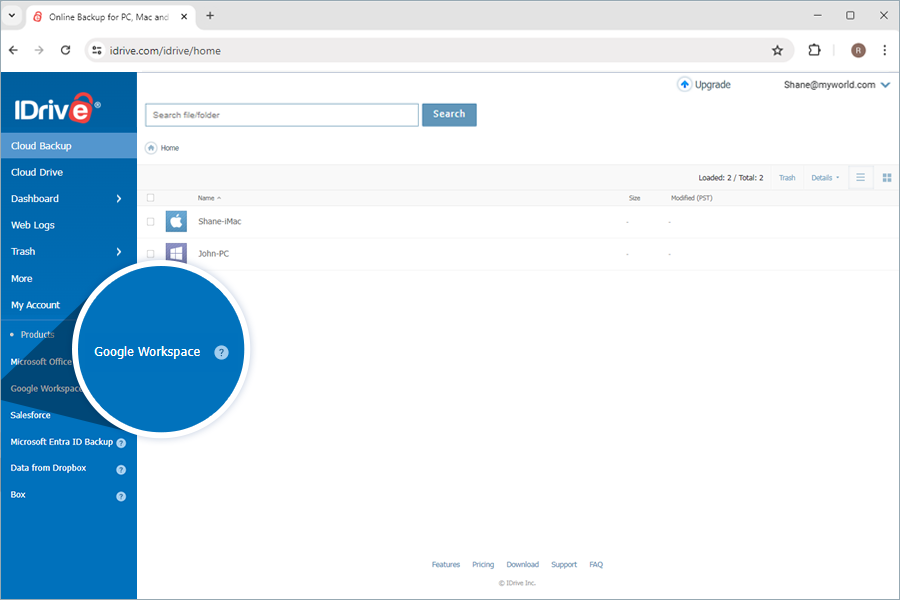Screen dimensions: 900x600
Task: Open new browser tab
Action: click(x=210, y=16)
